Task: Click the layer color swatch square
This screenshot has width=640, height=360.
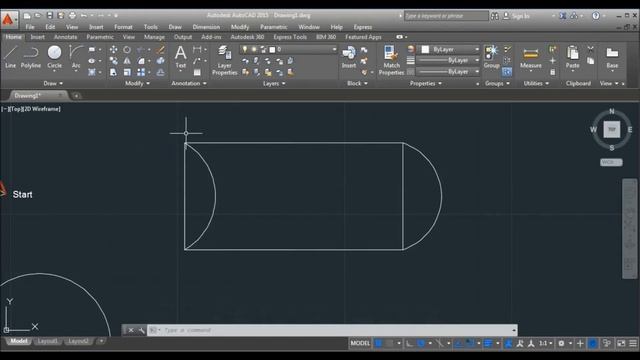Action: click(272, 49)
